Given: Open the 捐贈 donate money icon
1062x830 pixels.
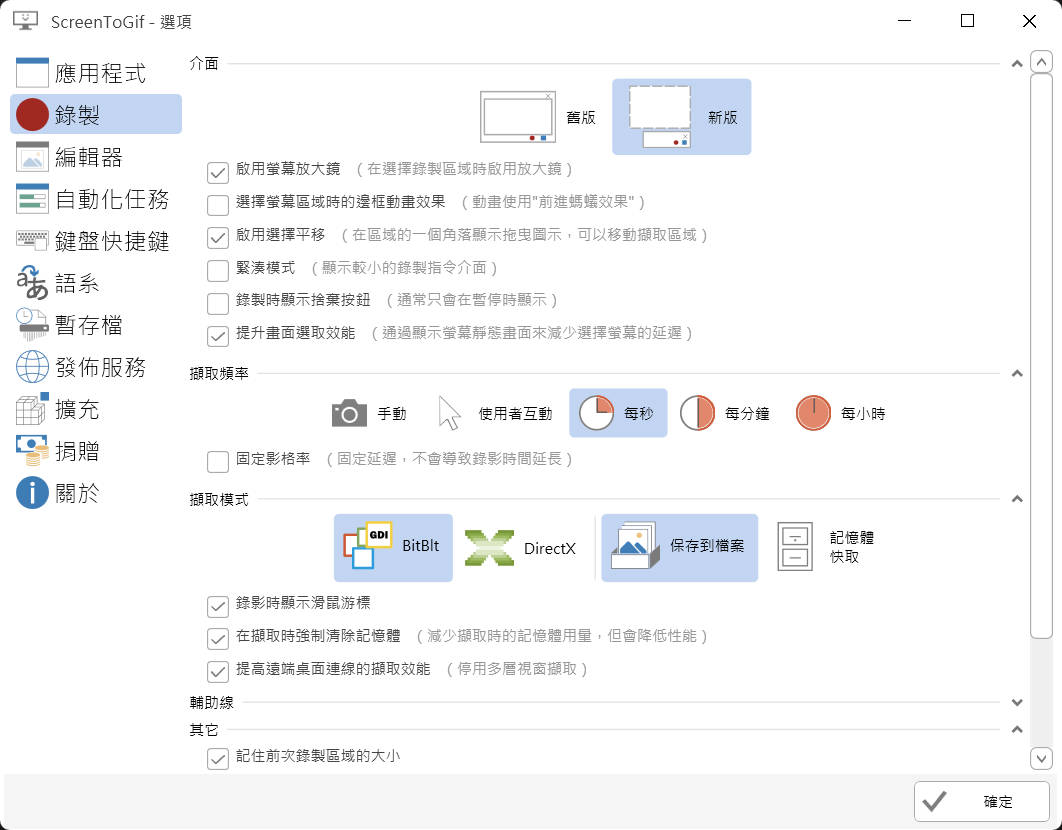Looking at the screenshot, I should point(32,451).
